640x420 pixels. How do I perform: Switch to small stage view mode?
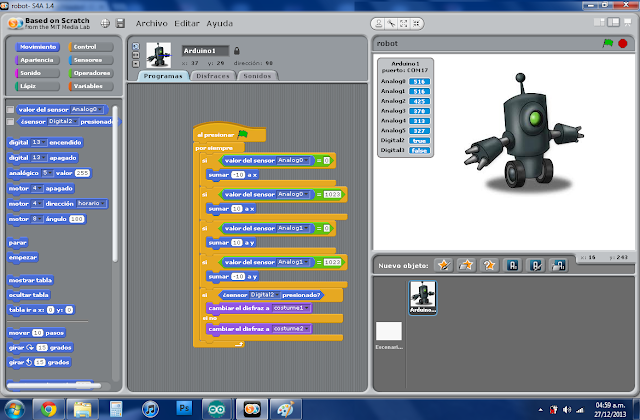coord(599,22)
